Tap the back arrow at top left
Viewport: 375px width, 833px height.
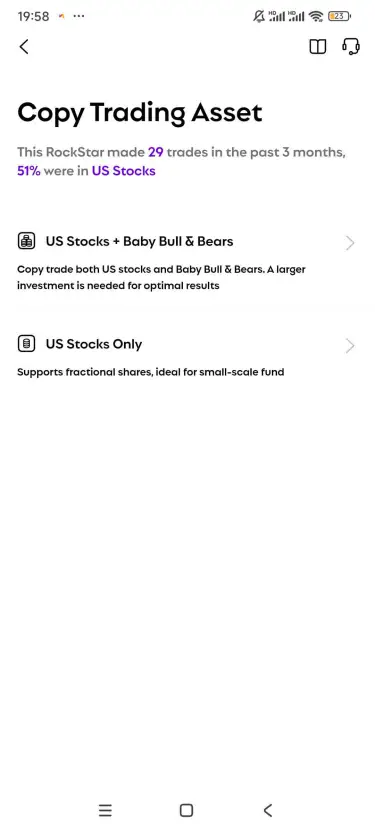click(24, 47)
